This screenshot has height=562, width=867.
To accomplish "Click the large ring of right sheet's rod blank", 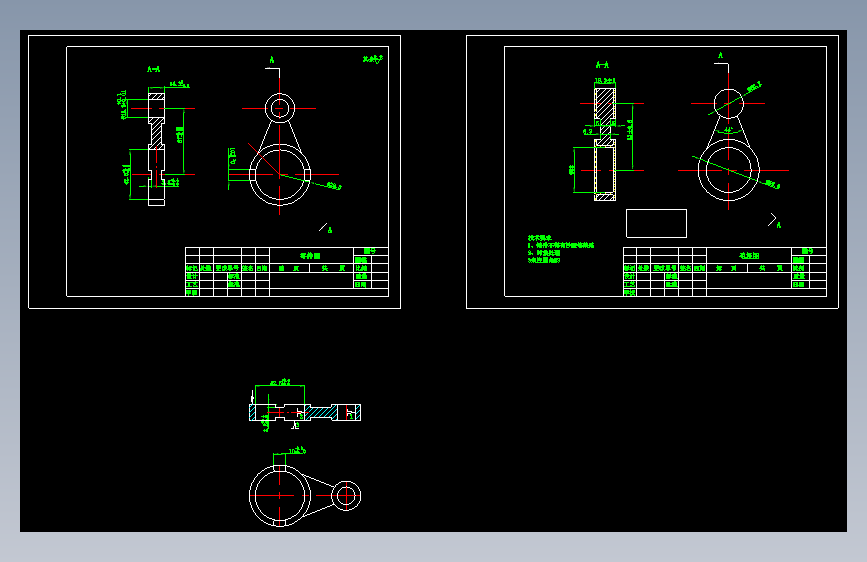I will pyautogui.click(x=728, y=170).
